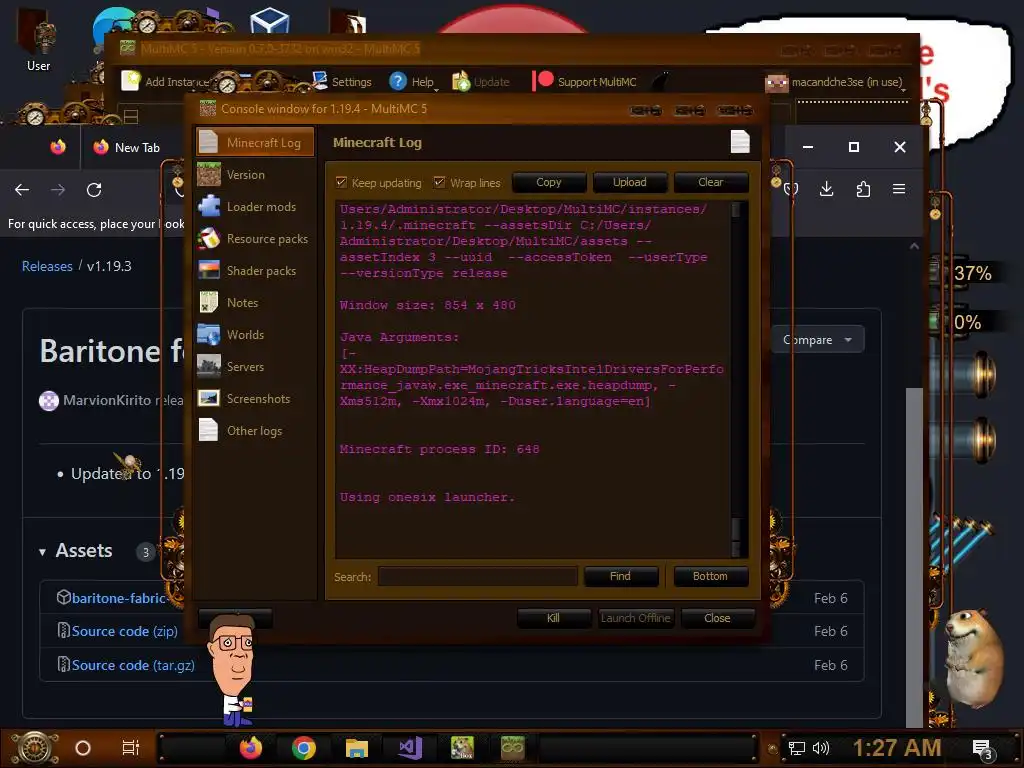Kill the running Minecraft process
Viewport: 1024px width, 768px height.
[x=553, y=618]
